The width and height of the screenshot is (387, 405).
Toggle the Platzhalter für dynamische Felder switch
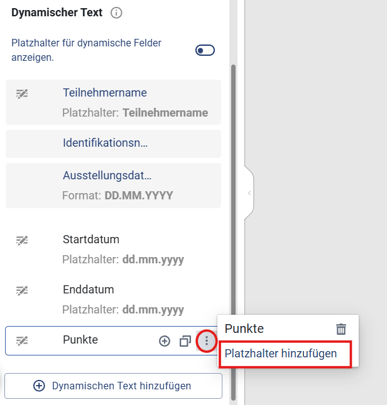tap(205, 50)
